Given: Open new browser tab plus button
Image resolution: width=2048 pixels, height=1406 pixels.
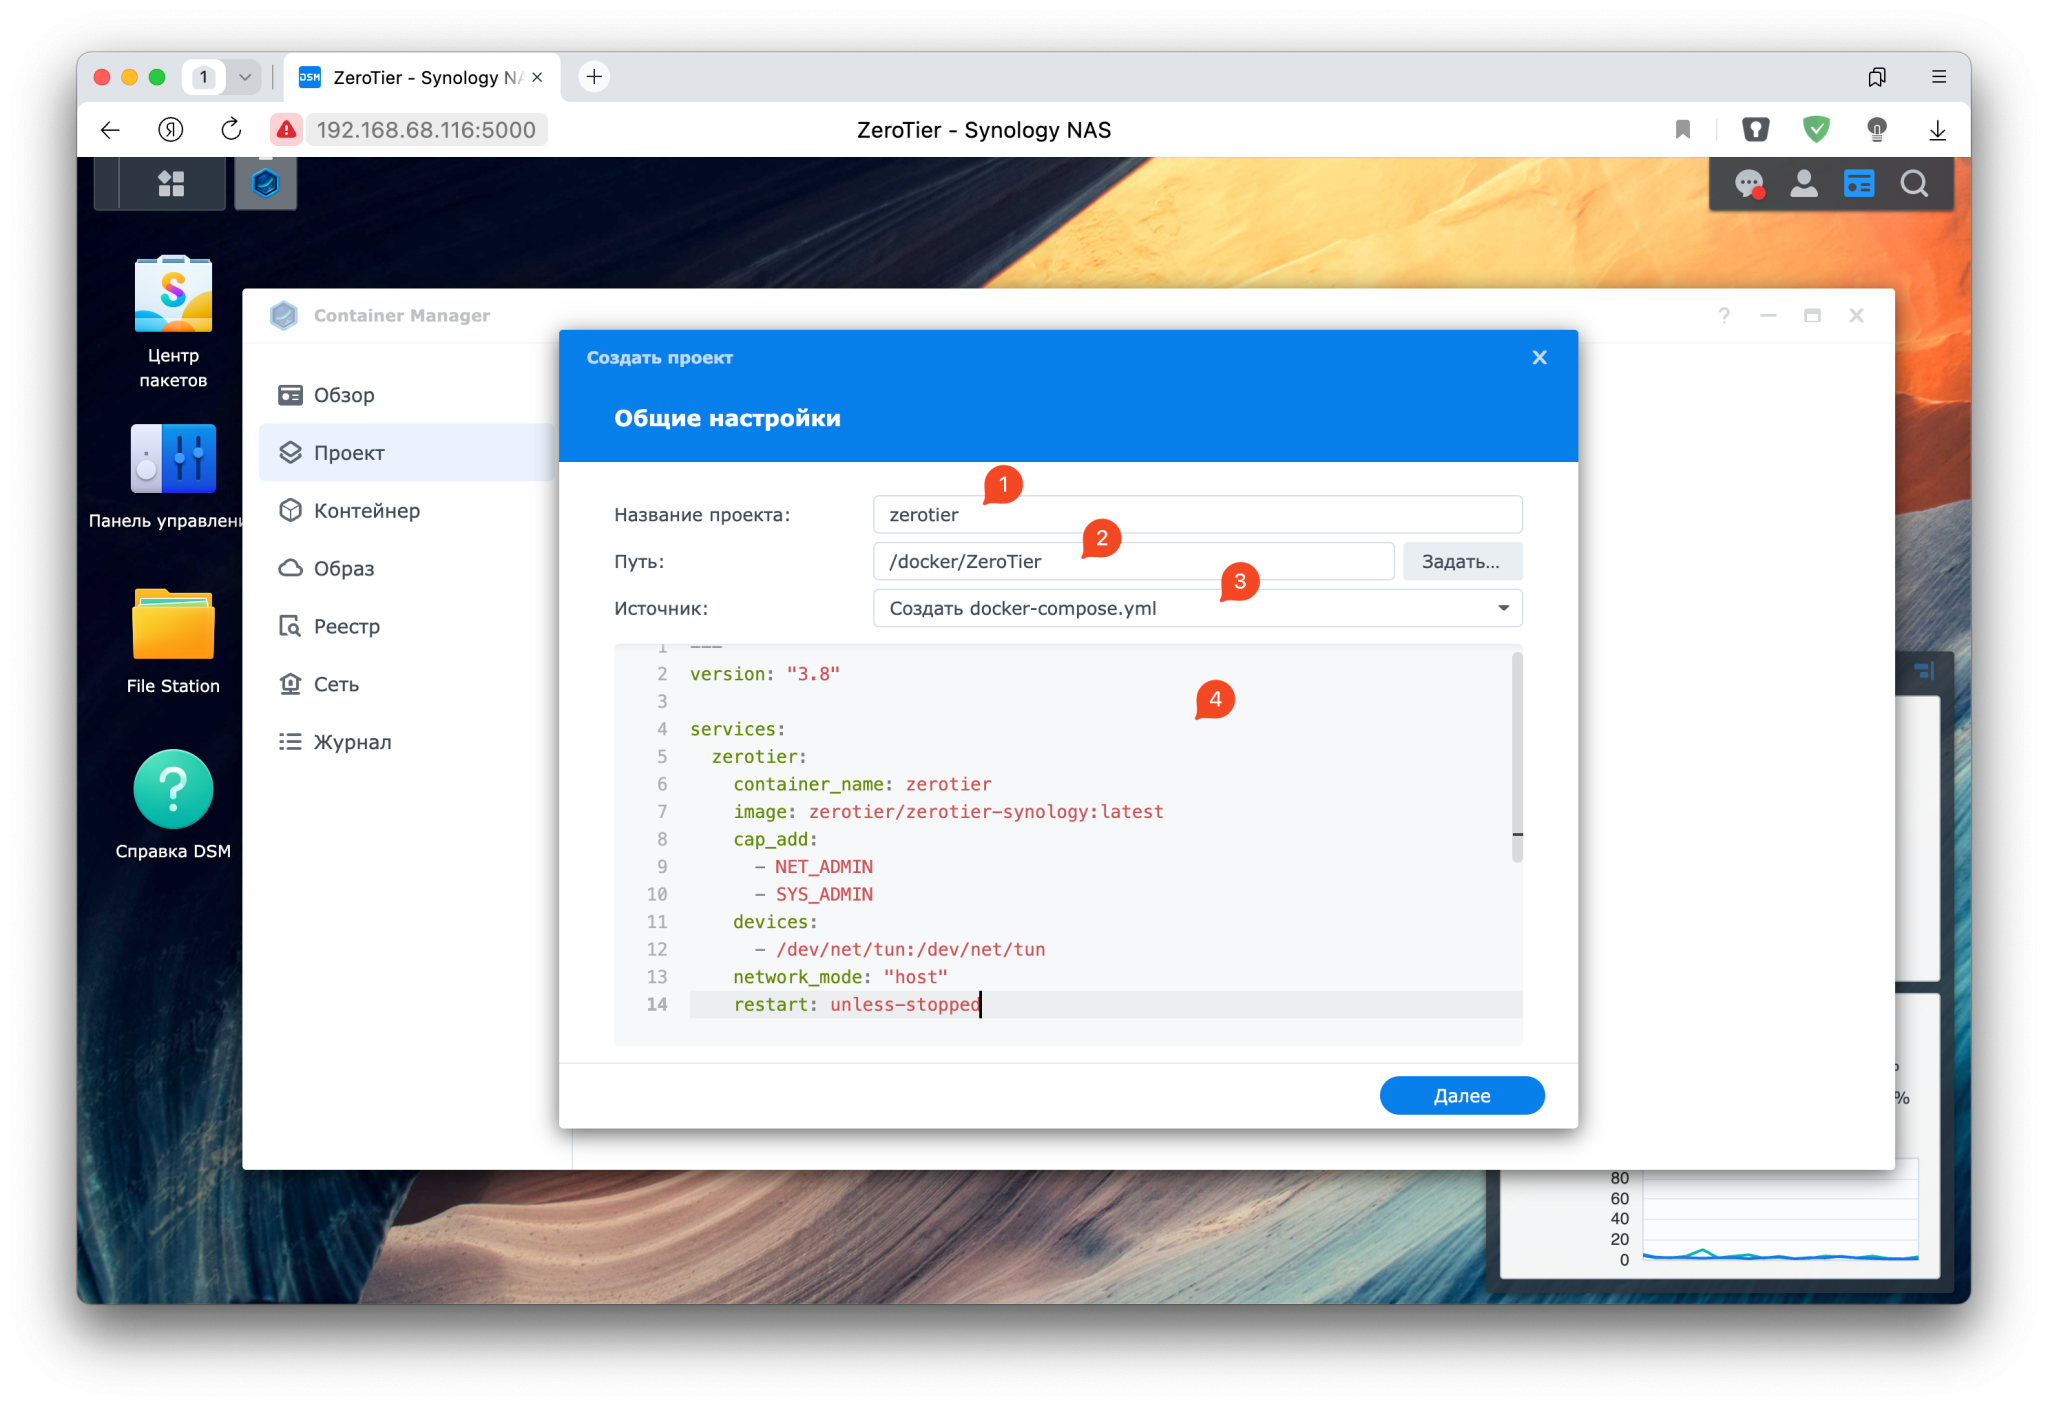Looking at the screenshot, I should 594,77.
